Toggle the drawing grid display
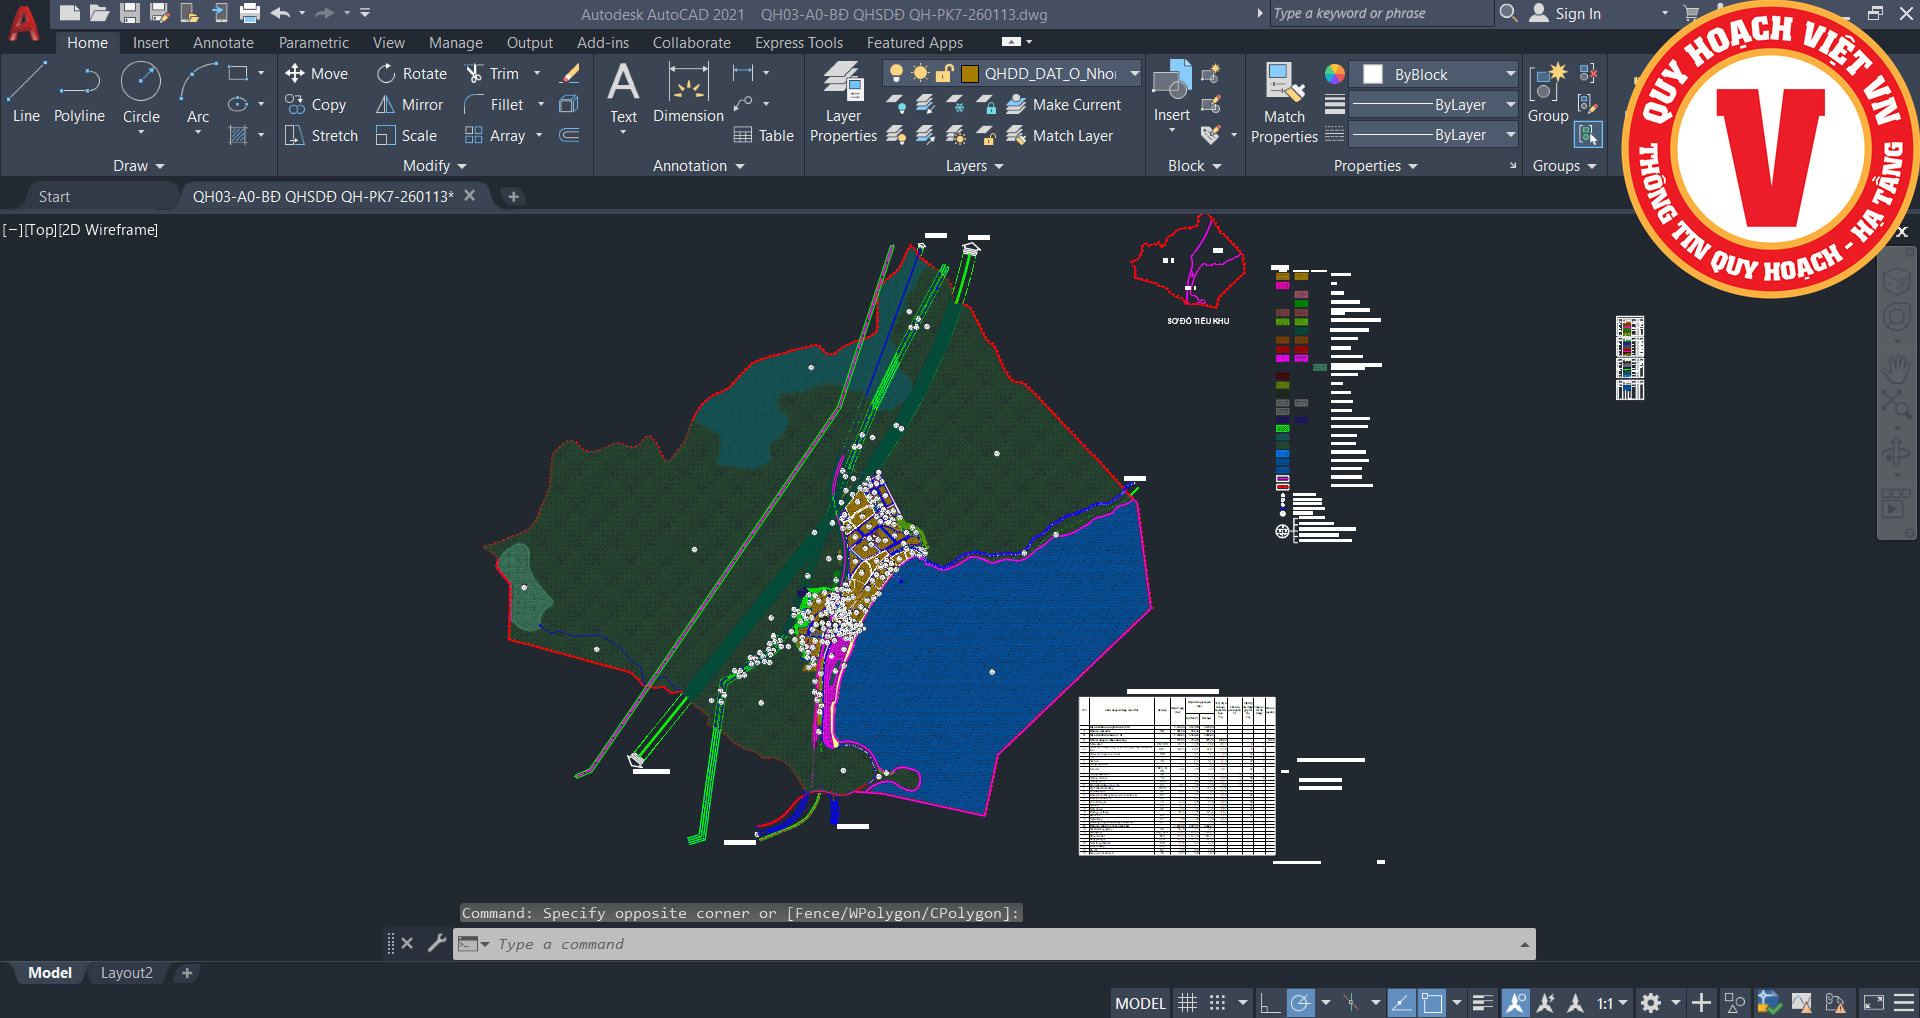 point(1187,1003)
